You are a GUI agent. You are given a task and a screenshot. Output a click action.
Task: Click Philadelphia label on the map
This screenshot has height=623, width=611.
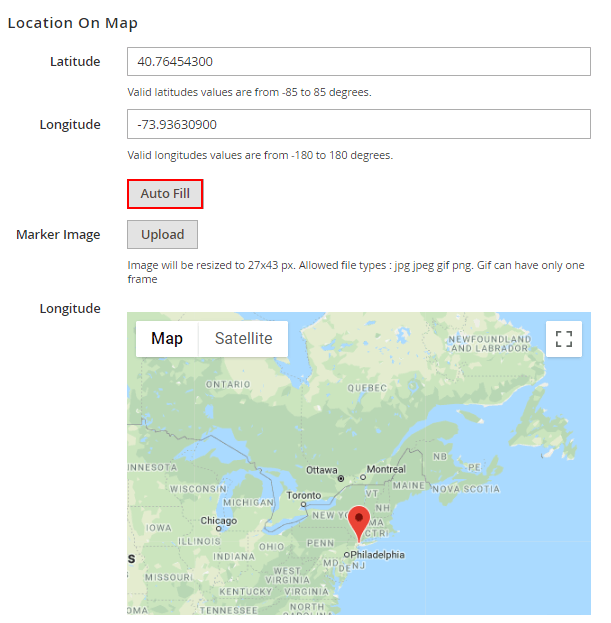[377, 554]
